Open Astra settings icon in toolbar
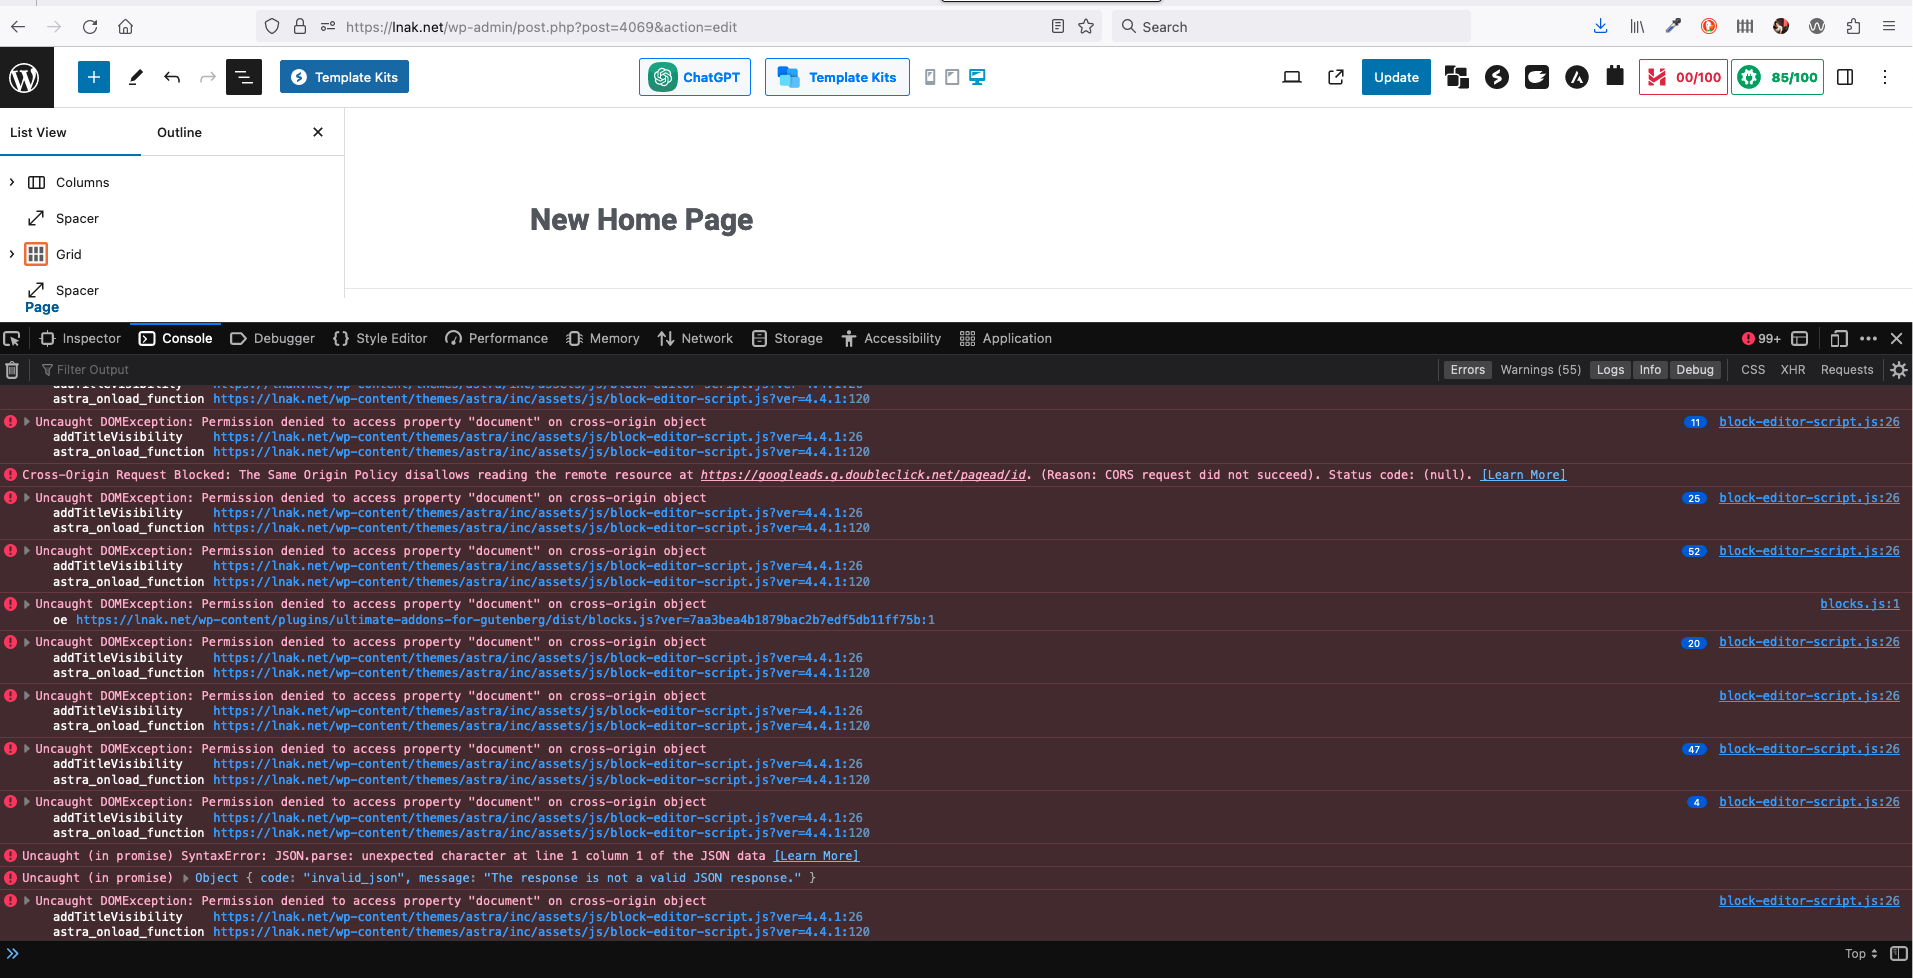Viewport: 1913px width, 978px height. pyautogui.click(x=1577, y=77)
